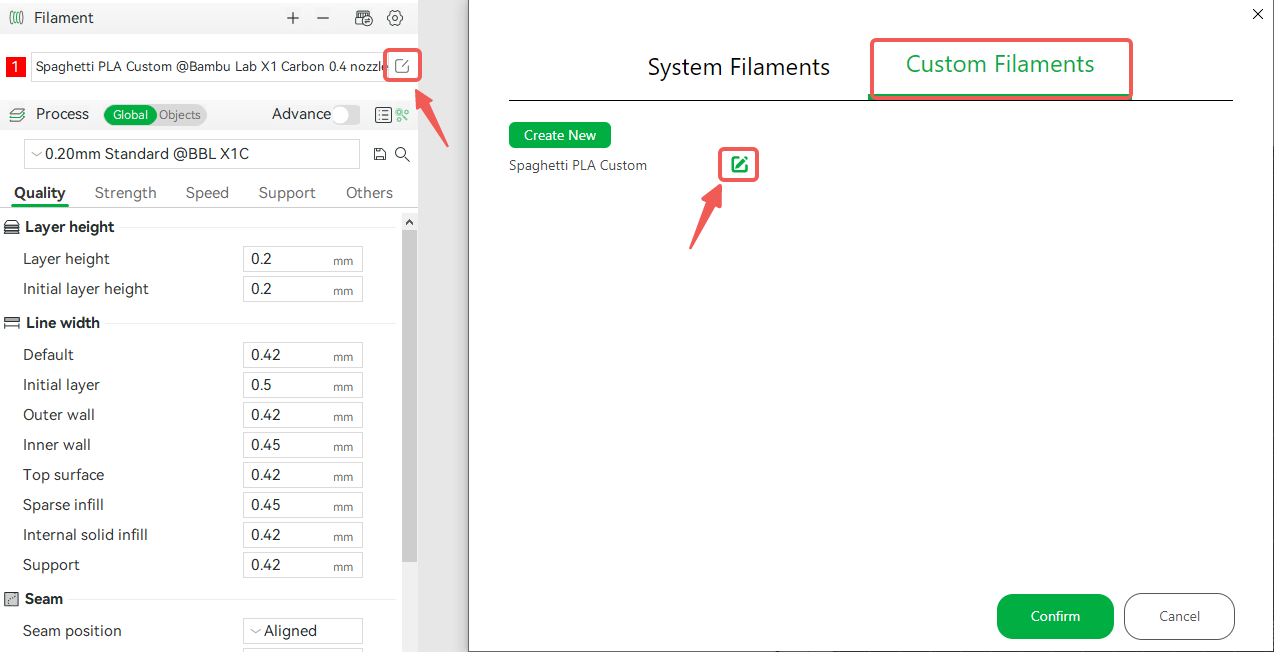Edit the Top surface line width field
The width and height of the screenshot is (1274, 652).
point(303,475)
